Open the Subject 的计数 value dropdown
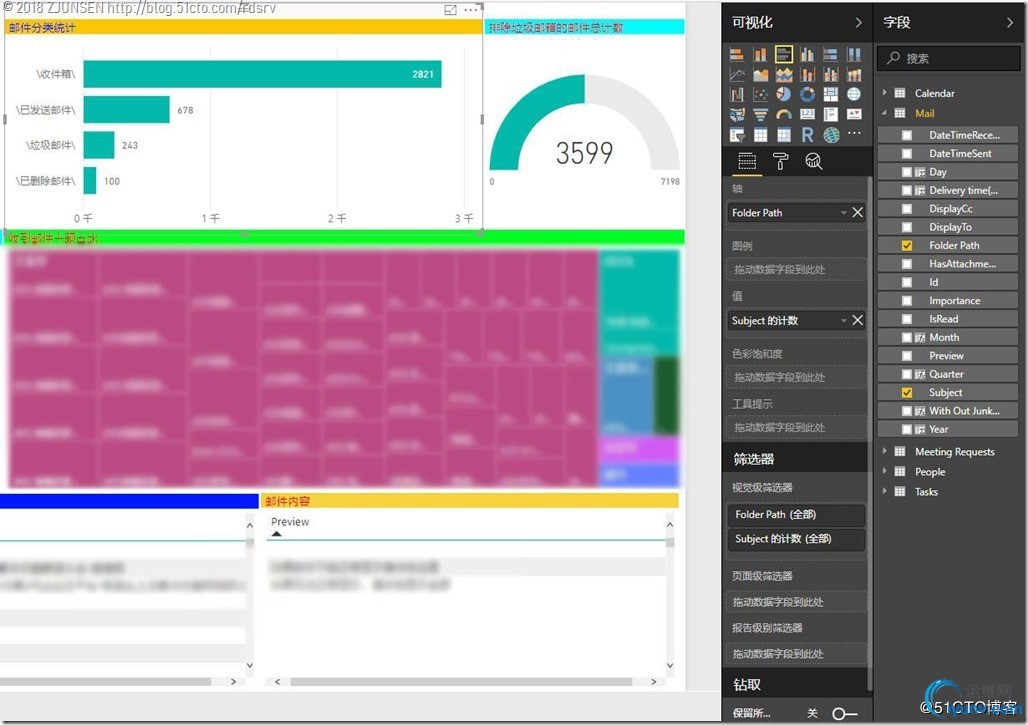Viewport: 1028px width, 725px height. pyautogui.click(x=844, y=320)
